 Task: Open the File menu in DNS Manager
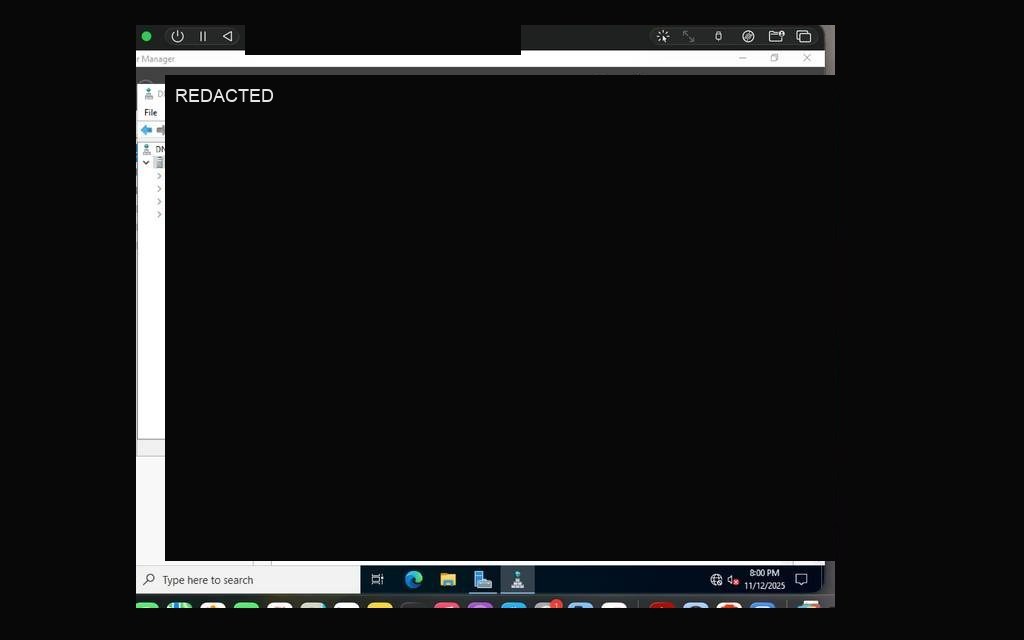[x=151, y=112]
